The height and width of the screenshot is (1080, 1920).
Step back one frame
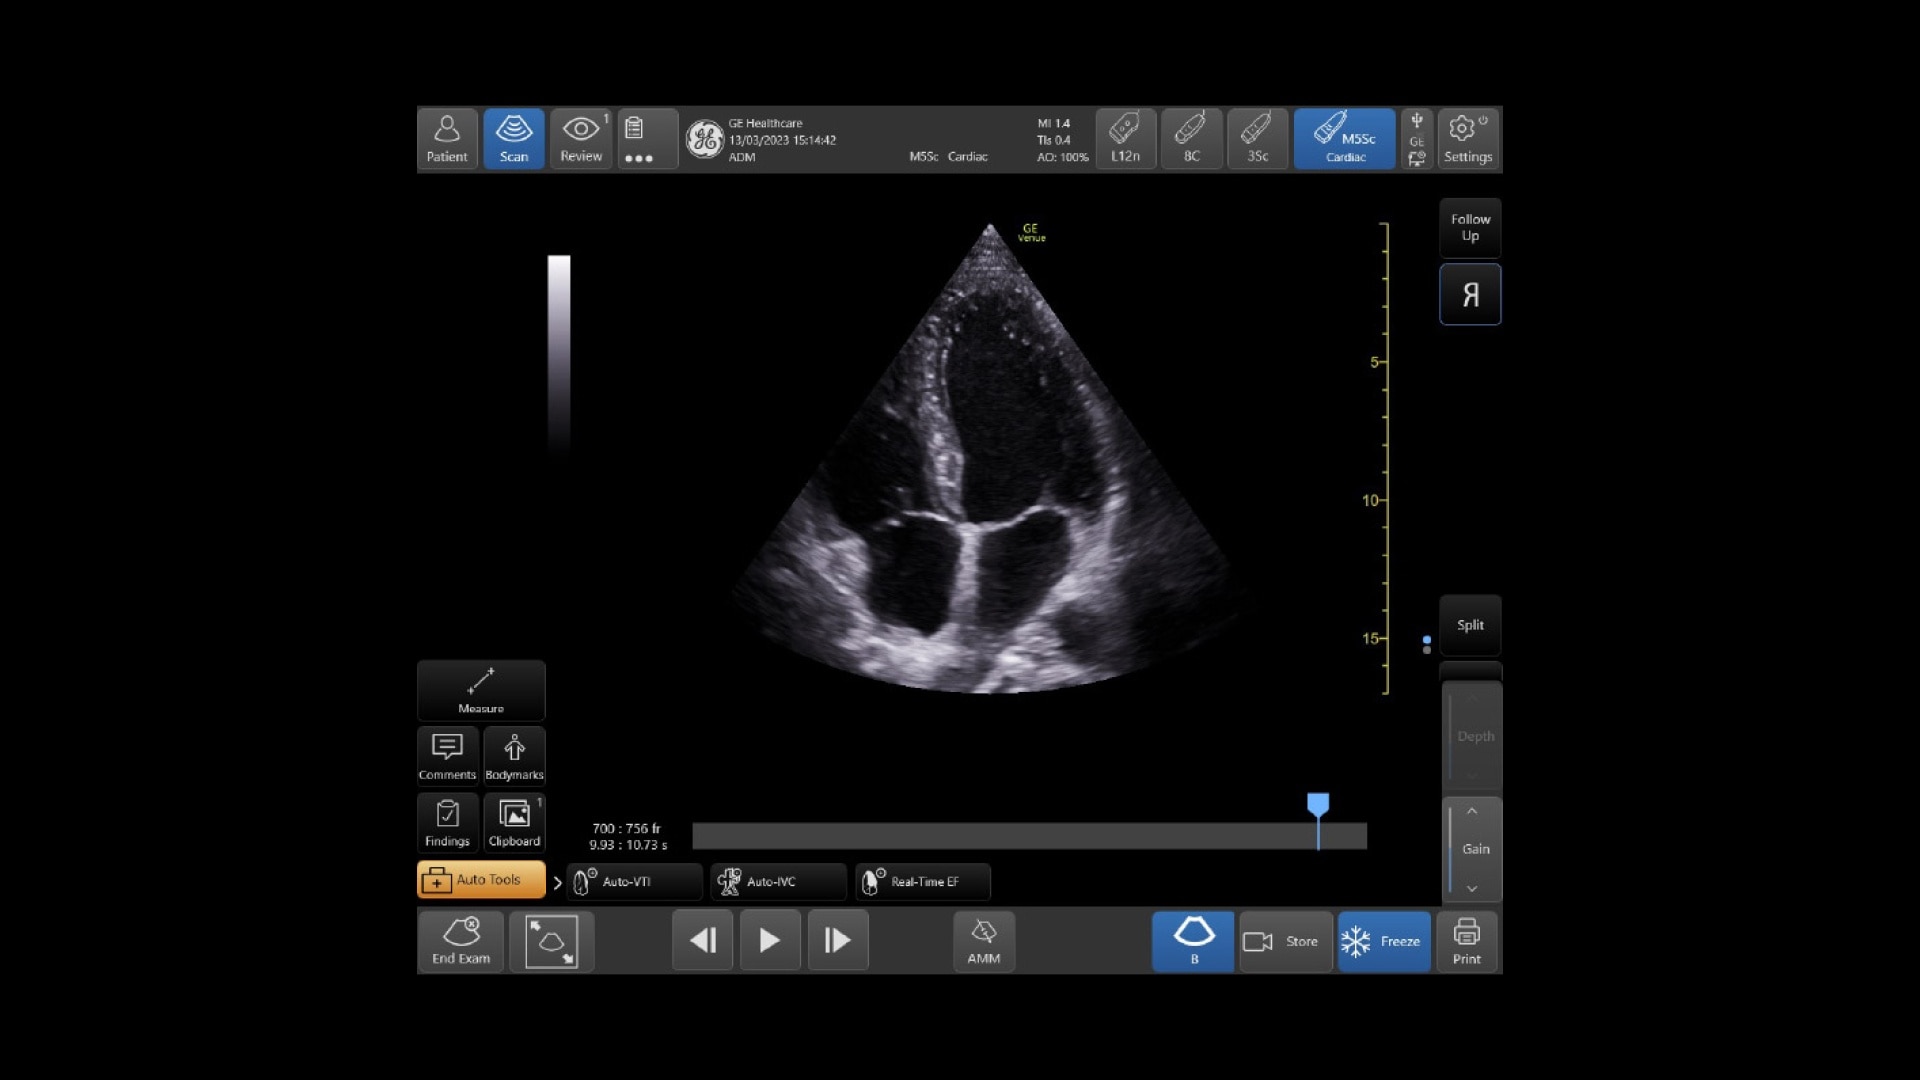pyautogui.click(x=703, y=941)
